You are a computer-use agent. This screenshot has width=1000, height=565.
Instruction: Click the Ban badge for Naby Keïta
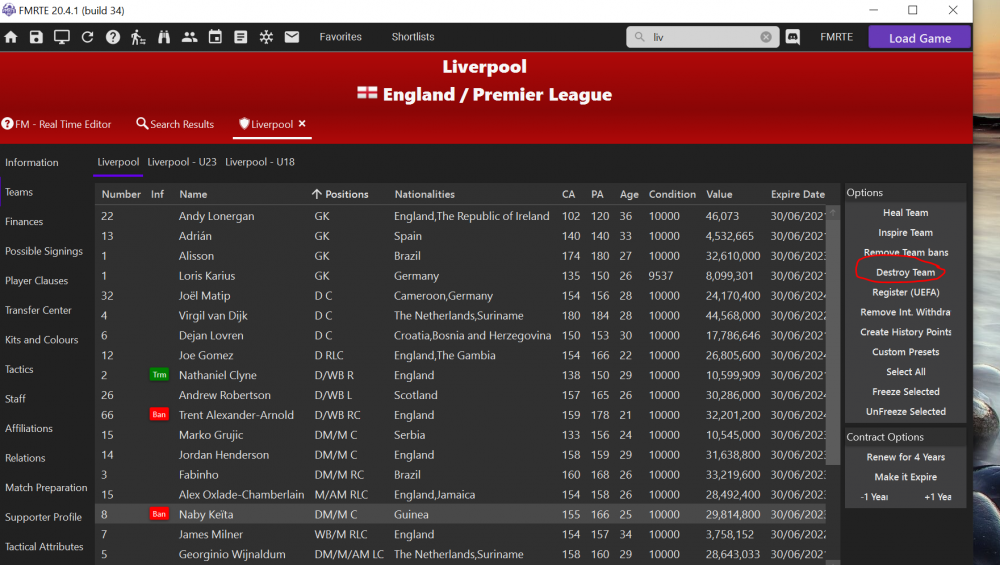click(x=159, y=515)
